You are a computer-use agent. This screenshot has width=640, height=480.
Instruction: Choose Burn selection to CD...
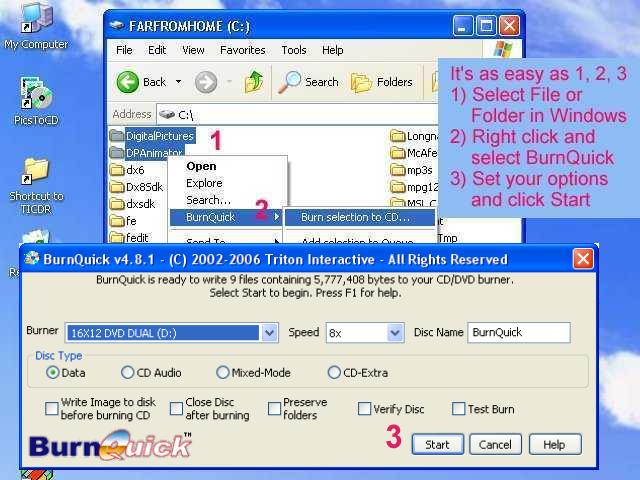point(360,217)
